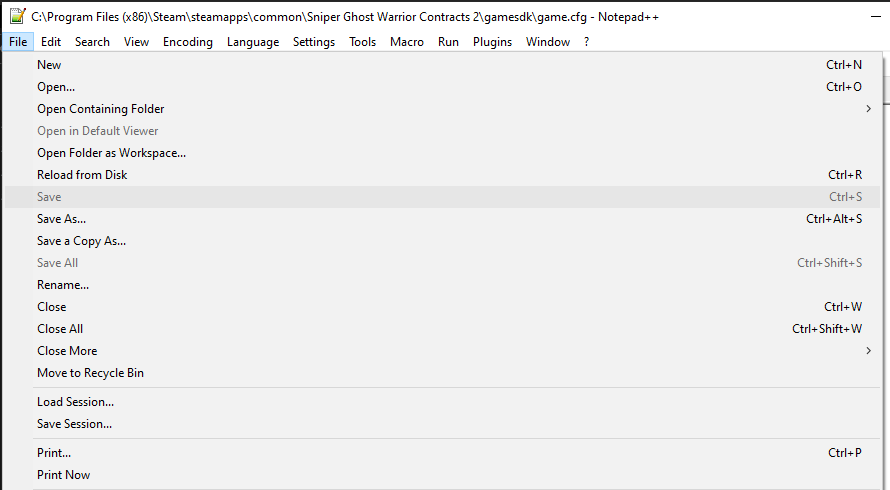The image size is (890, 490).
Task: Open the Edit menu in the menu bar
Action: [x=51, y=42]
